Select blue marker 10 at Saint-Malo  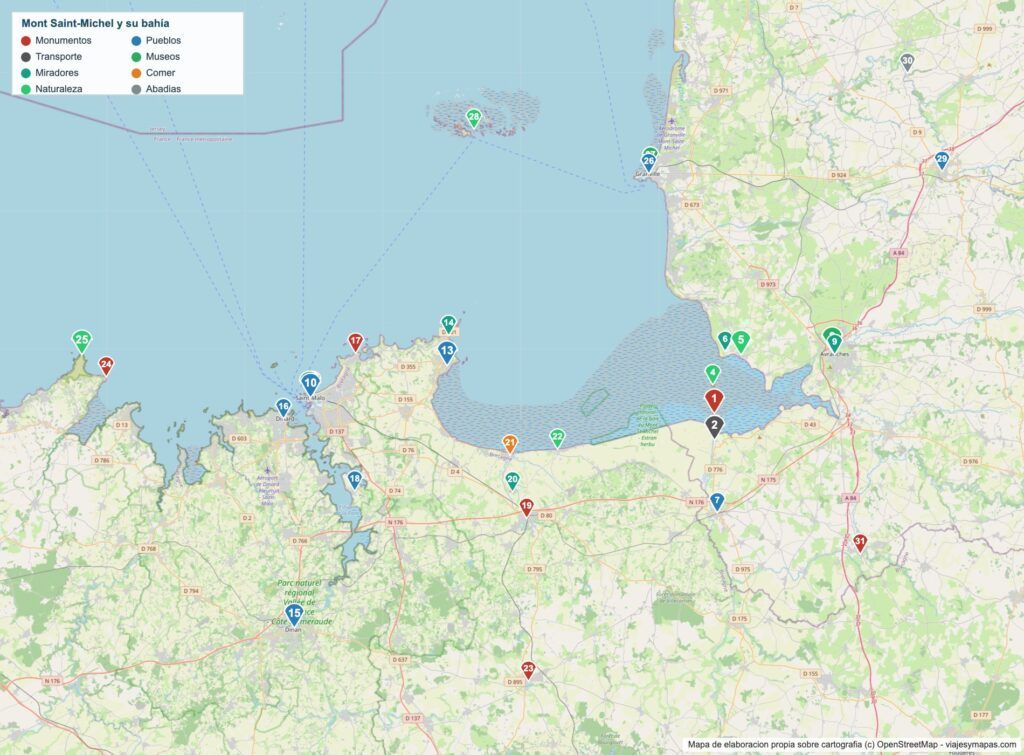310,383
